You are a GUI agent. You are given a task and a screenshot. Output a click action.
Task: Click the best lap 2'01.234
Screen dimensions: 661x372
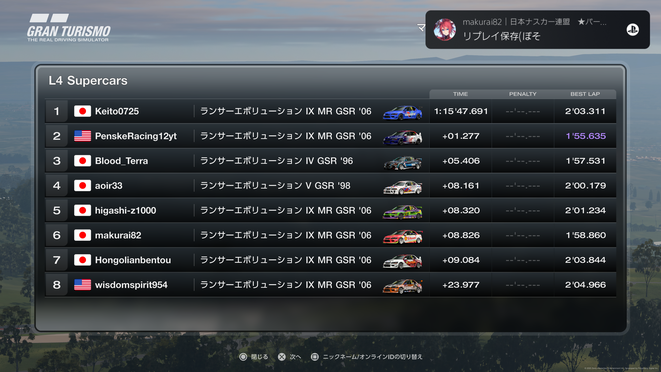586,210
